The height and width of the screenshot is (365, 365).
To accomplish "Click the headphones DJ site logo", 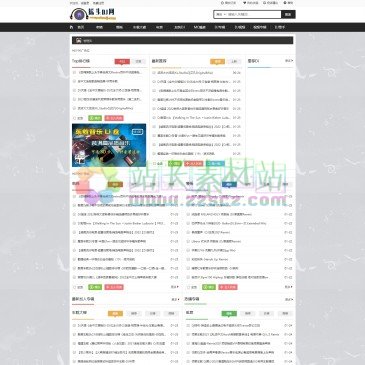I will [x=93, y=14].
